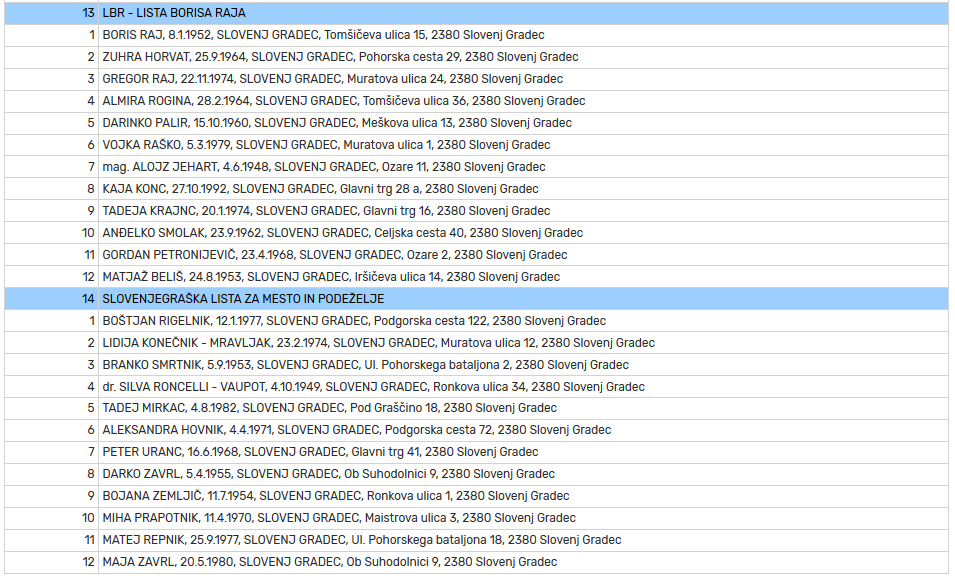Click the MIHA PRAPOTNIK candidate row

pos(476,517)
